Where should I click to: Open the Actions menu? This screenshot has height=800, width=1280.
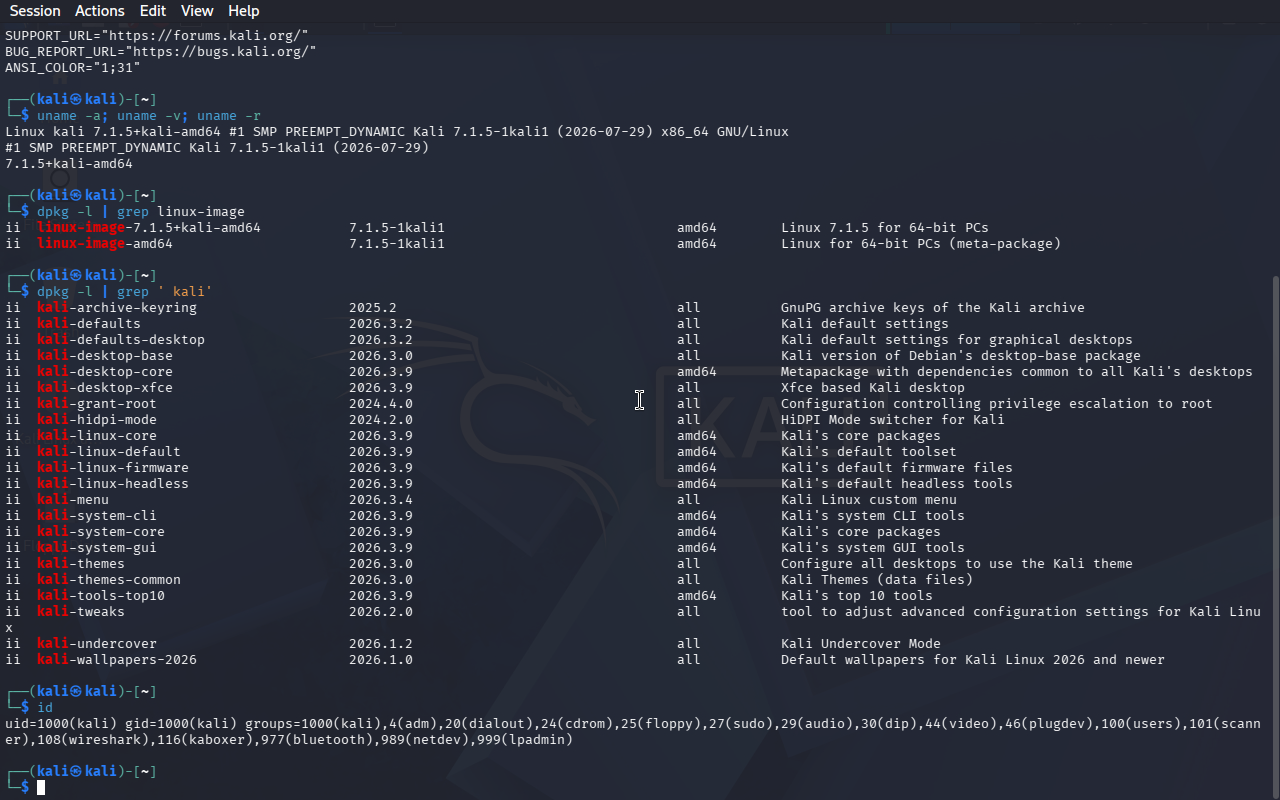pos(100,11)
